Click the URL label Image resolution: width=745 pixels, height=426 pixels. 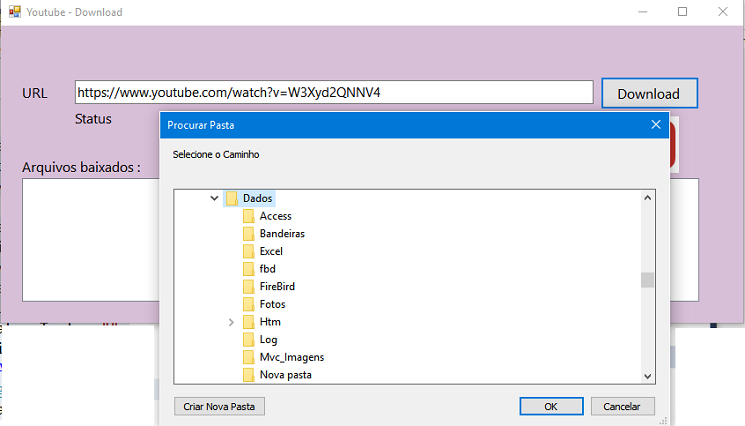tap(35, 93)
